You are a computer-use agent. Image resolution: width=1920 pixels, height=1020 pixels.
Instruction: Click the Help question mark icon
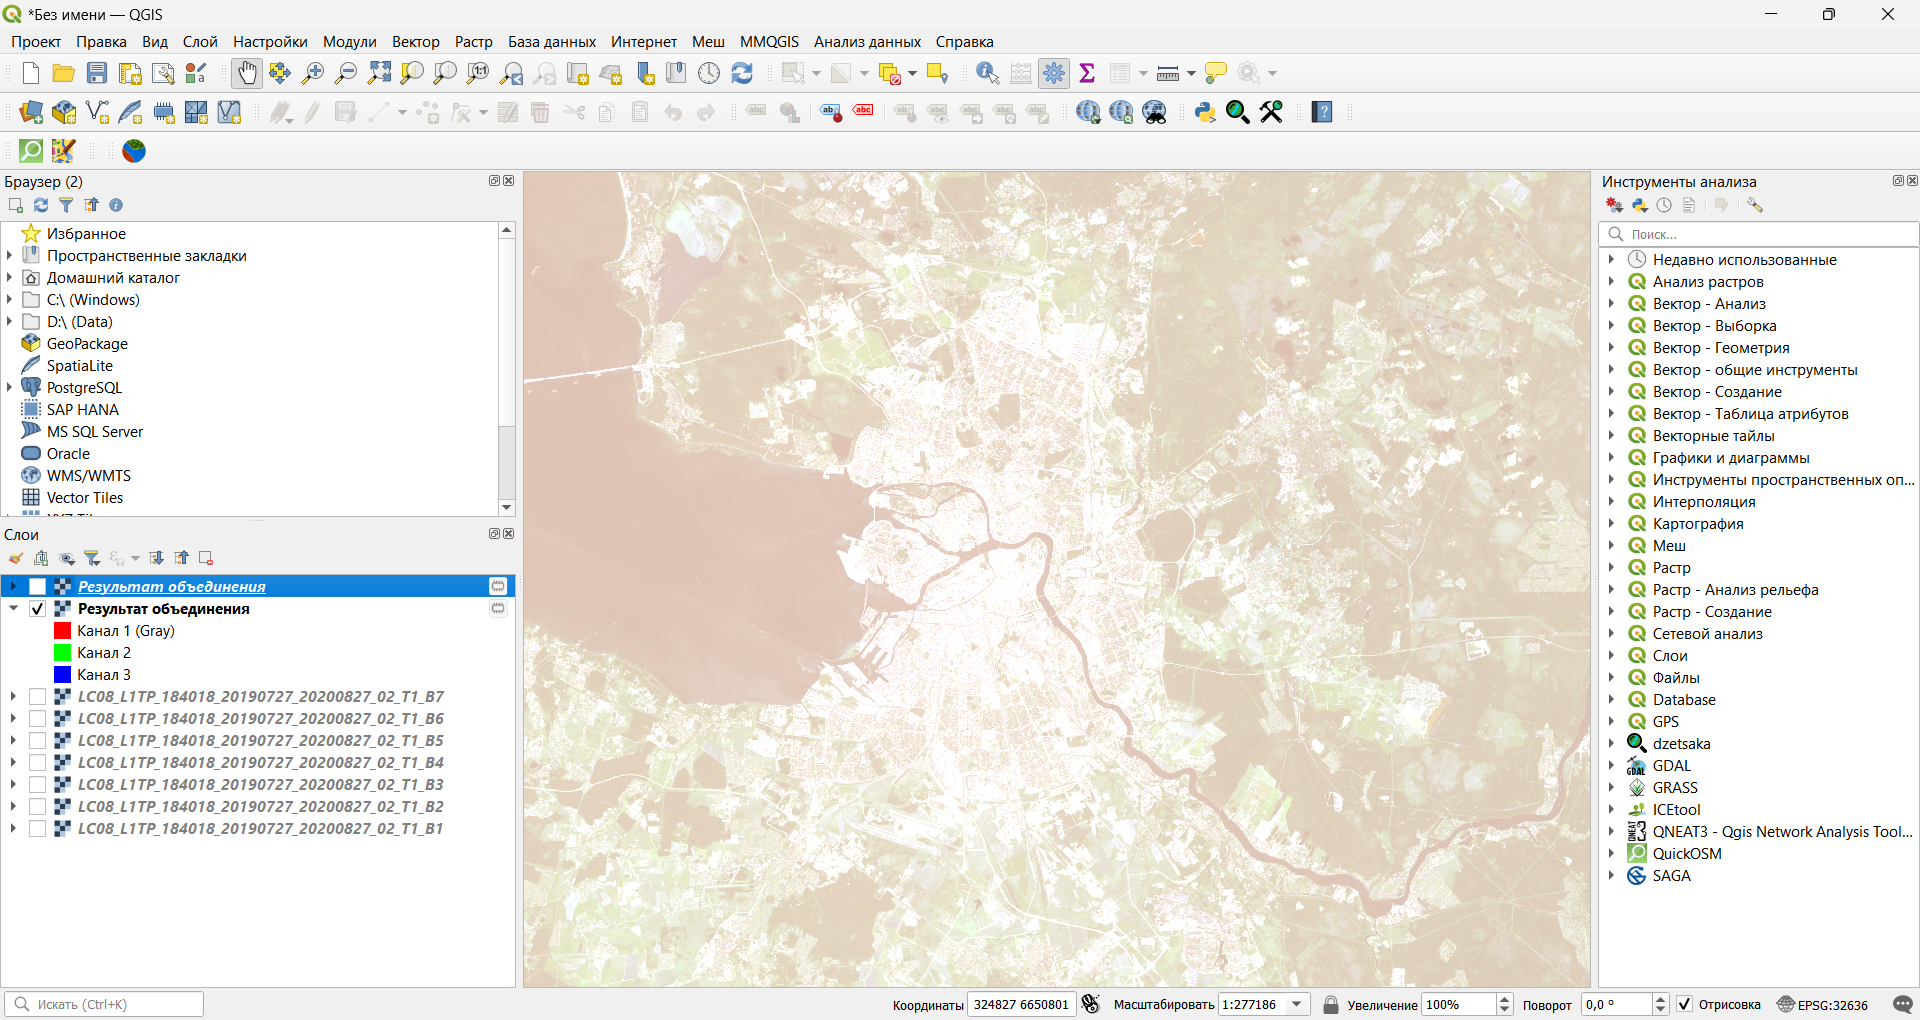point(1322,112)
